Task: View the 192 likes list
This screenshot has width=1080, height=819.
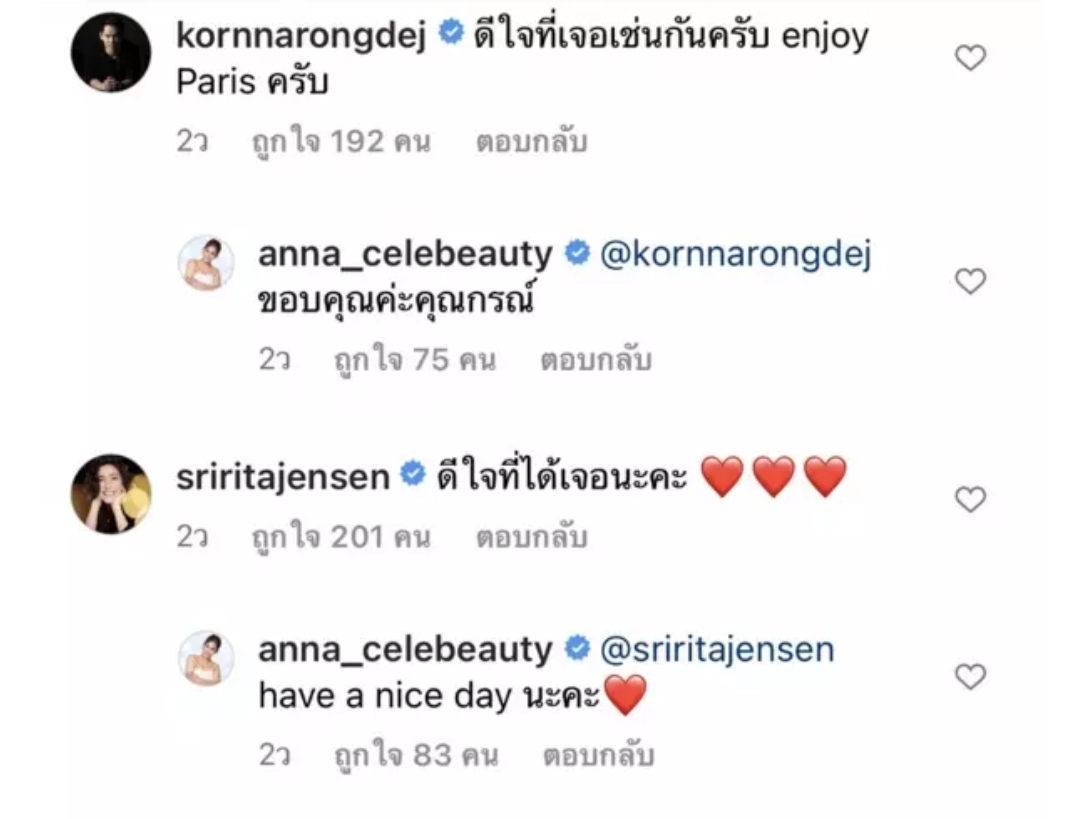Action: coord(342,143)
